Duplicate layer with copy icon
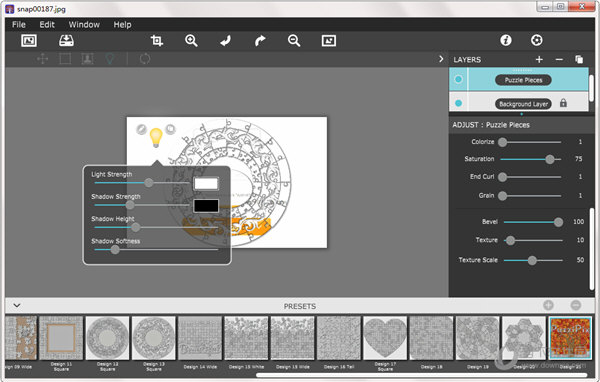The image size is (600, 382). coord(579,59)
